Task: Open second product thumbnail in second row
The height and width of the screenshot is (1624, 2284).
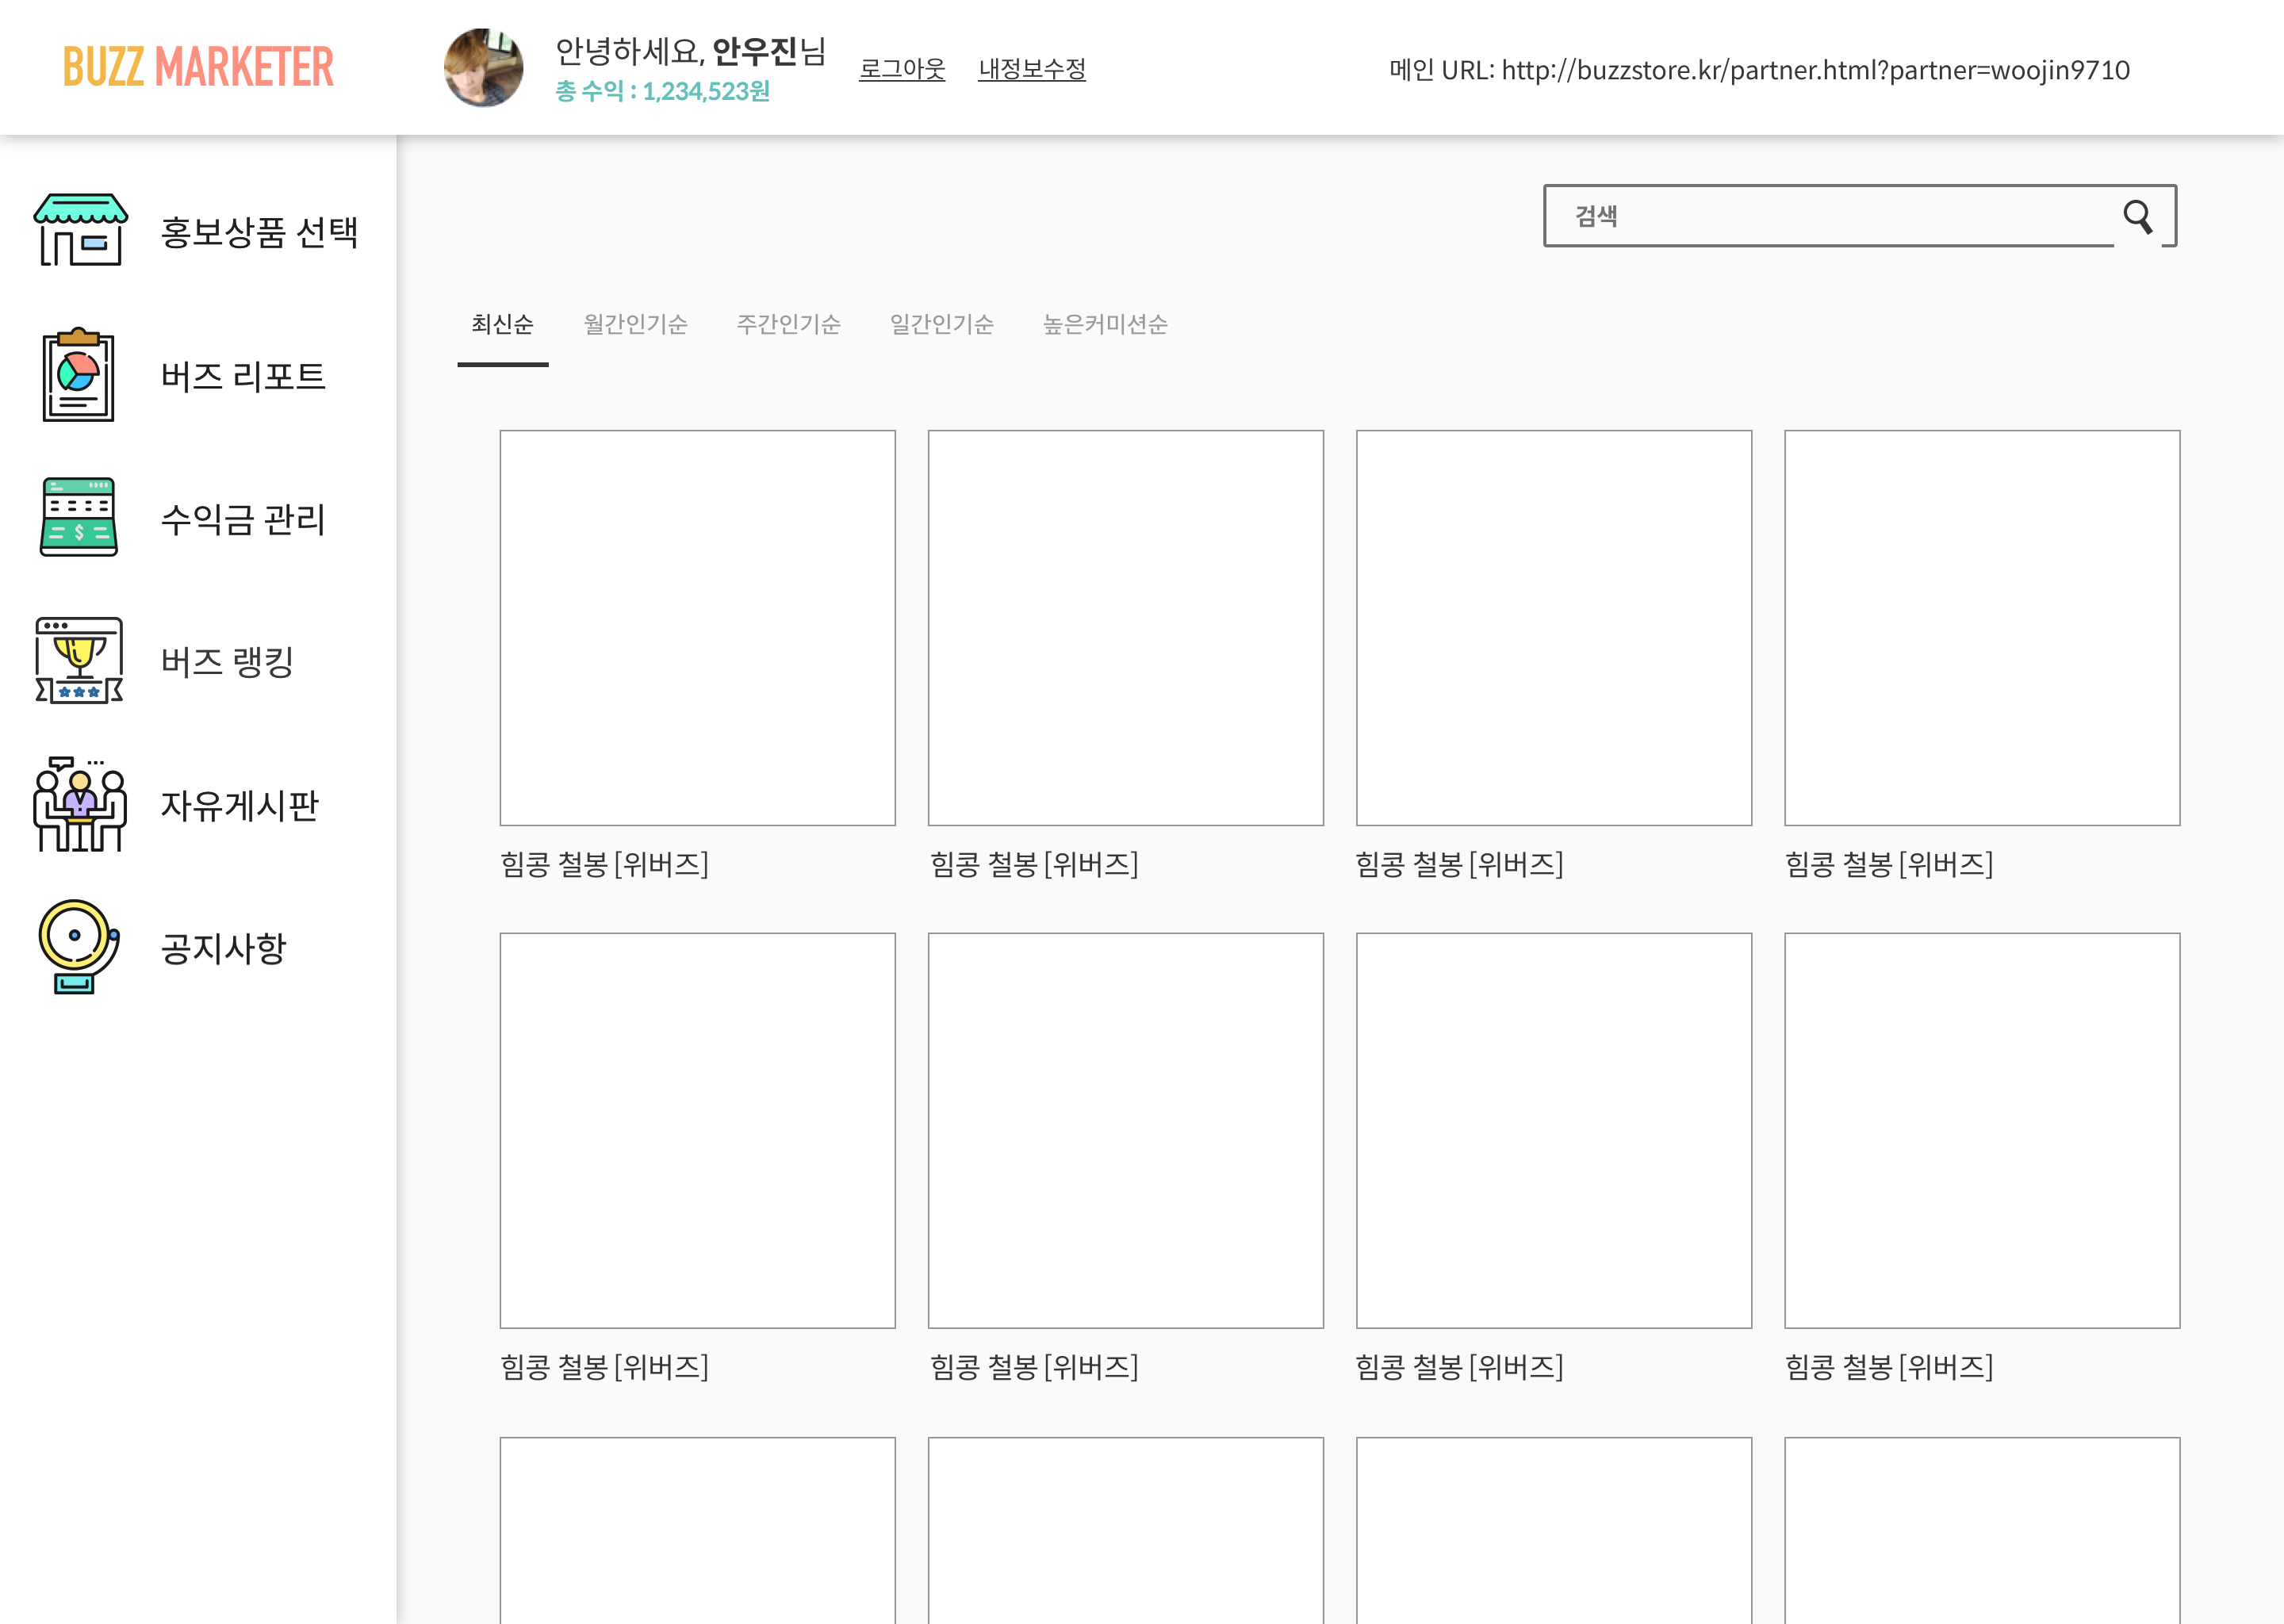Action: 1126,1131
